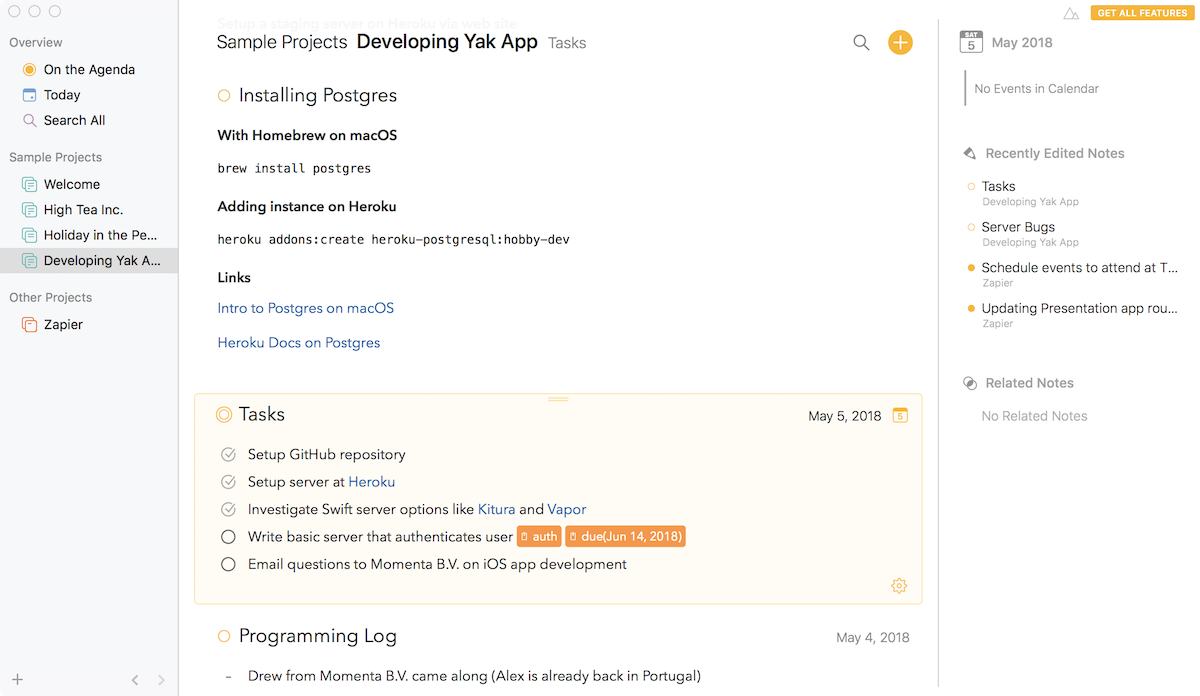Click the orange auth tag

(539, 537)
